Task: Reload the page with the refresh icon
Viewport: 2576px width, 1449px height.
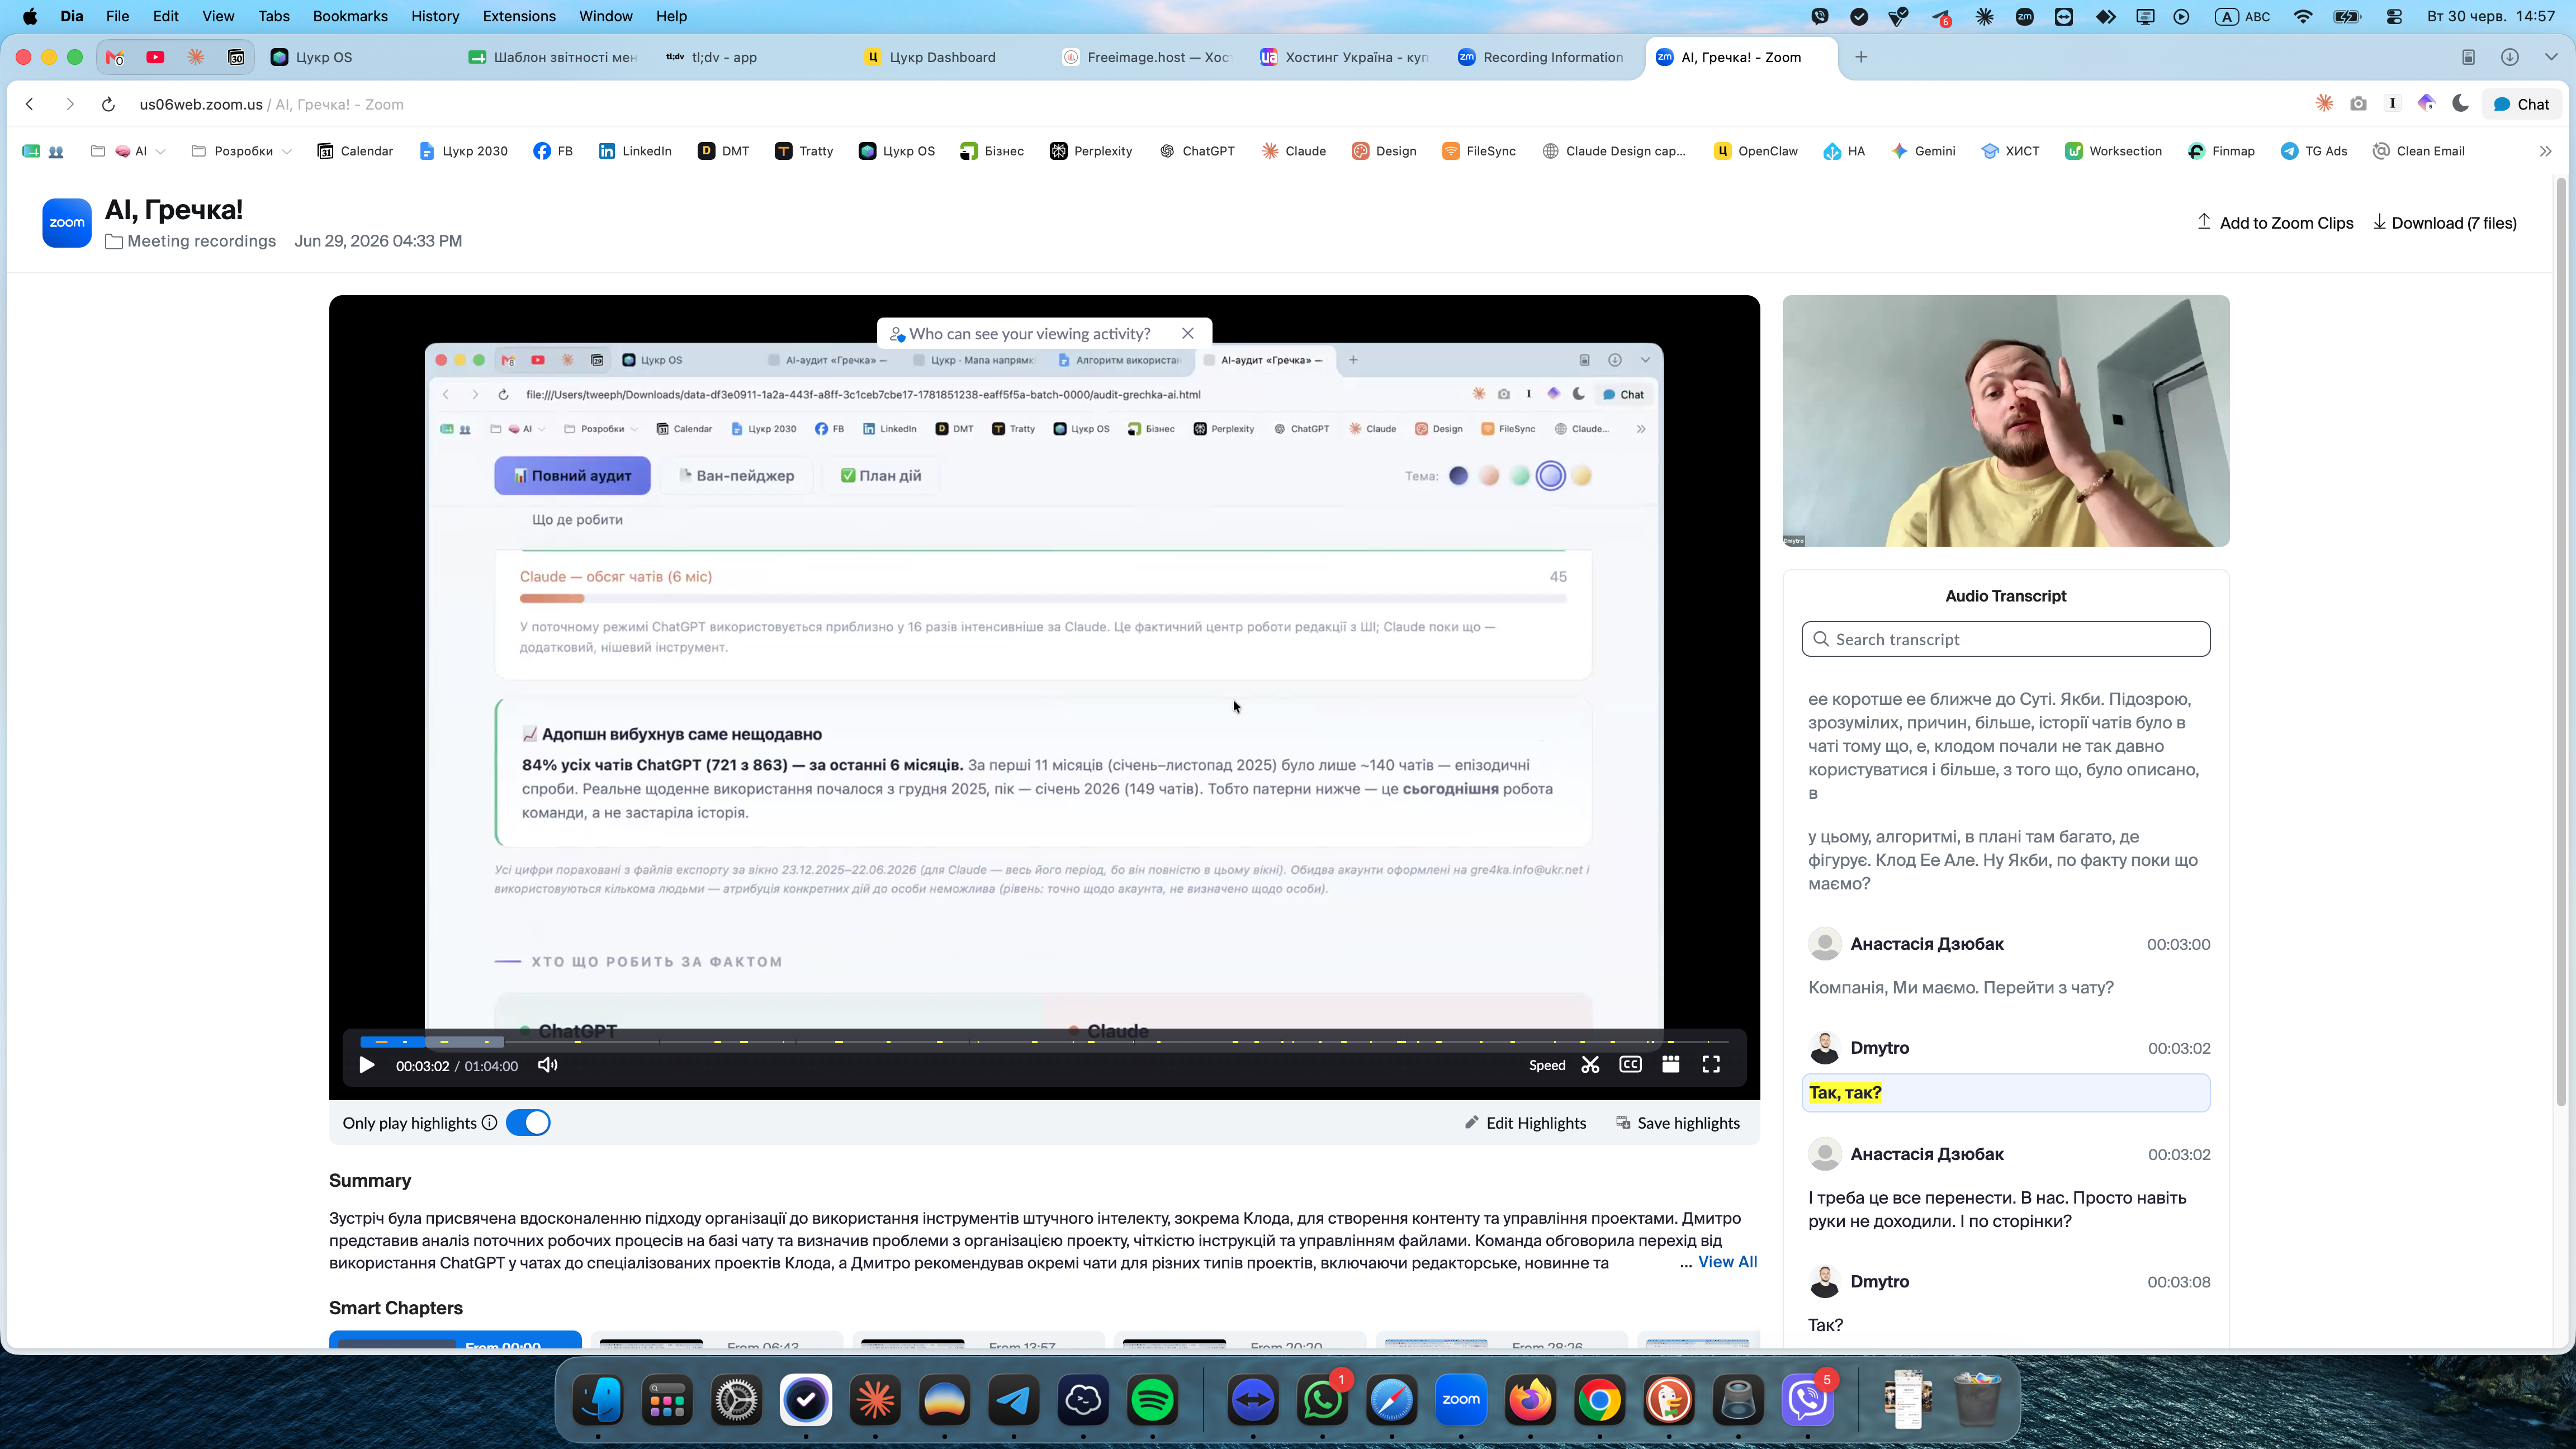Action: click(x=108, y=104)
